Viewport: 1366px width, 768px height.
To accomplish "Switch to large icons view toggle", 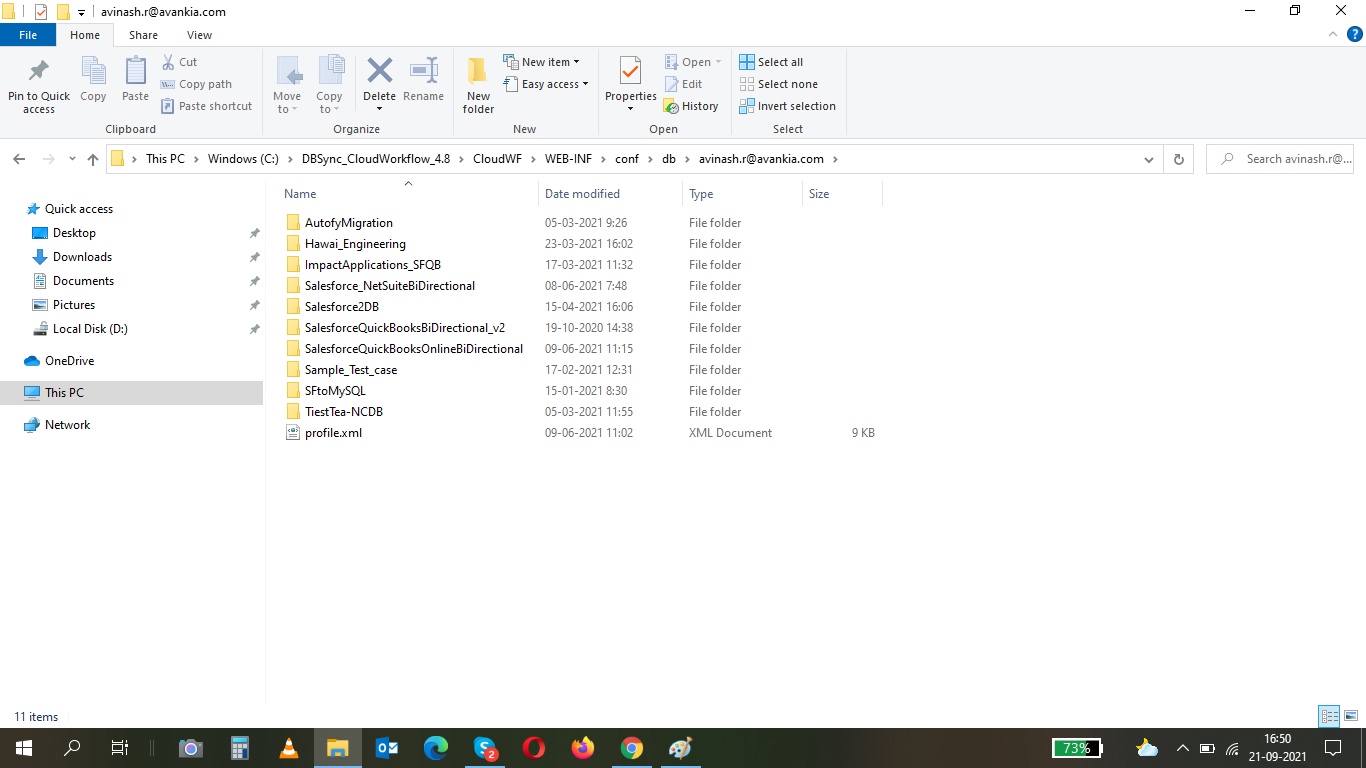I will pyautogui.click(x=1350, y=716).
